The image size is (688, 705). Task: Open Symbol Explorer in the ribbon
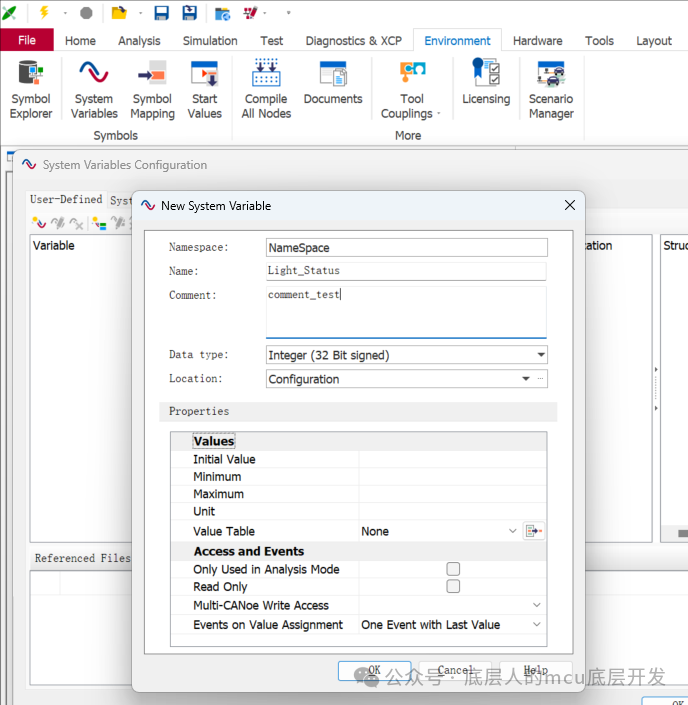[x=31, y=89]
